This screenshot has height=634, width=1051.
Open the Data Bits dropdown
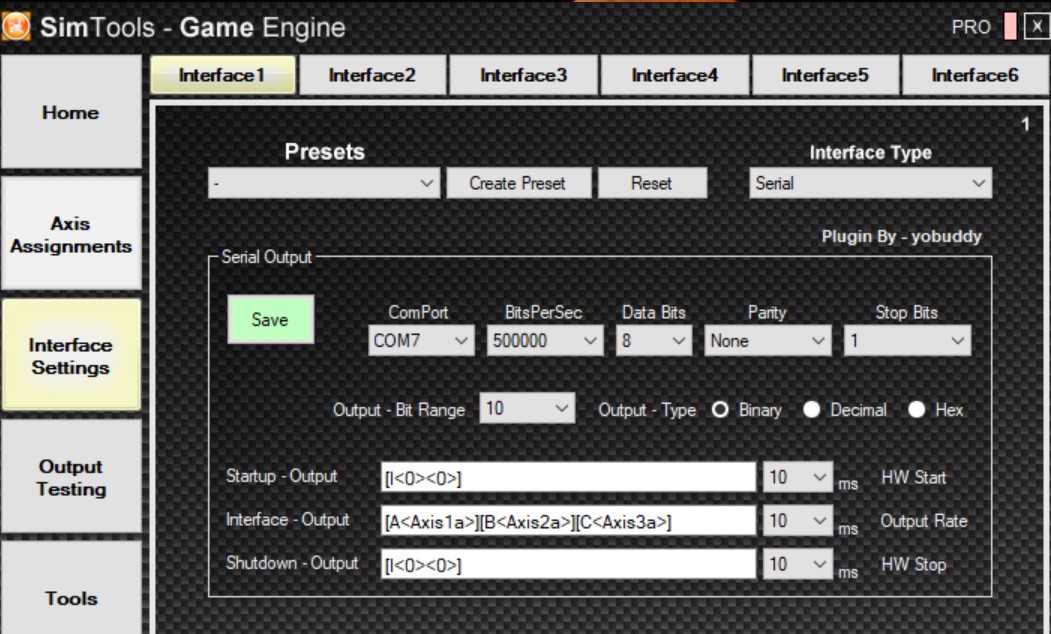(654, 340)
